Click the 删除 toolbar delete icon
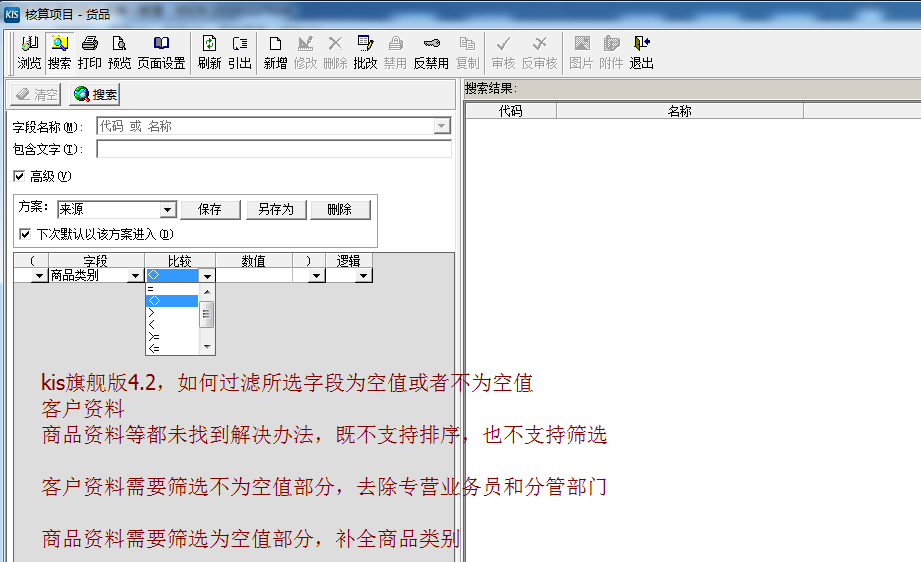This screenshot has height=562, width=921. click(335, 52)
